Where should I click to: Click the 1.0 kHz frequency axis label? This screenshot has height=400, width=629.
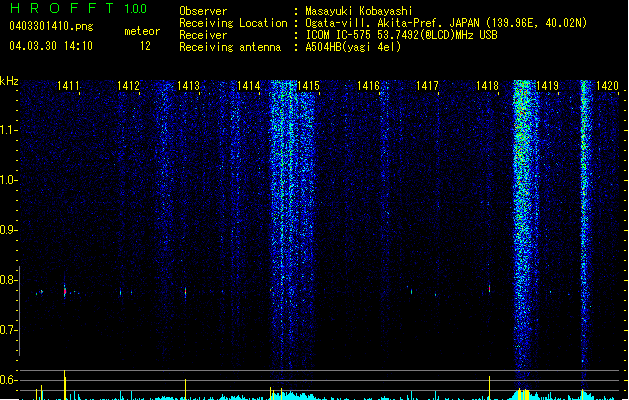(x=8, y=180)
